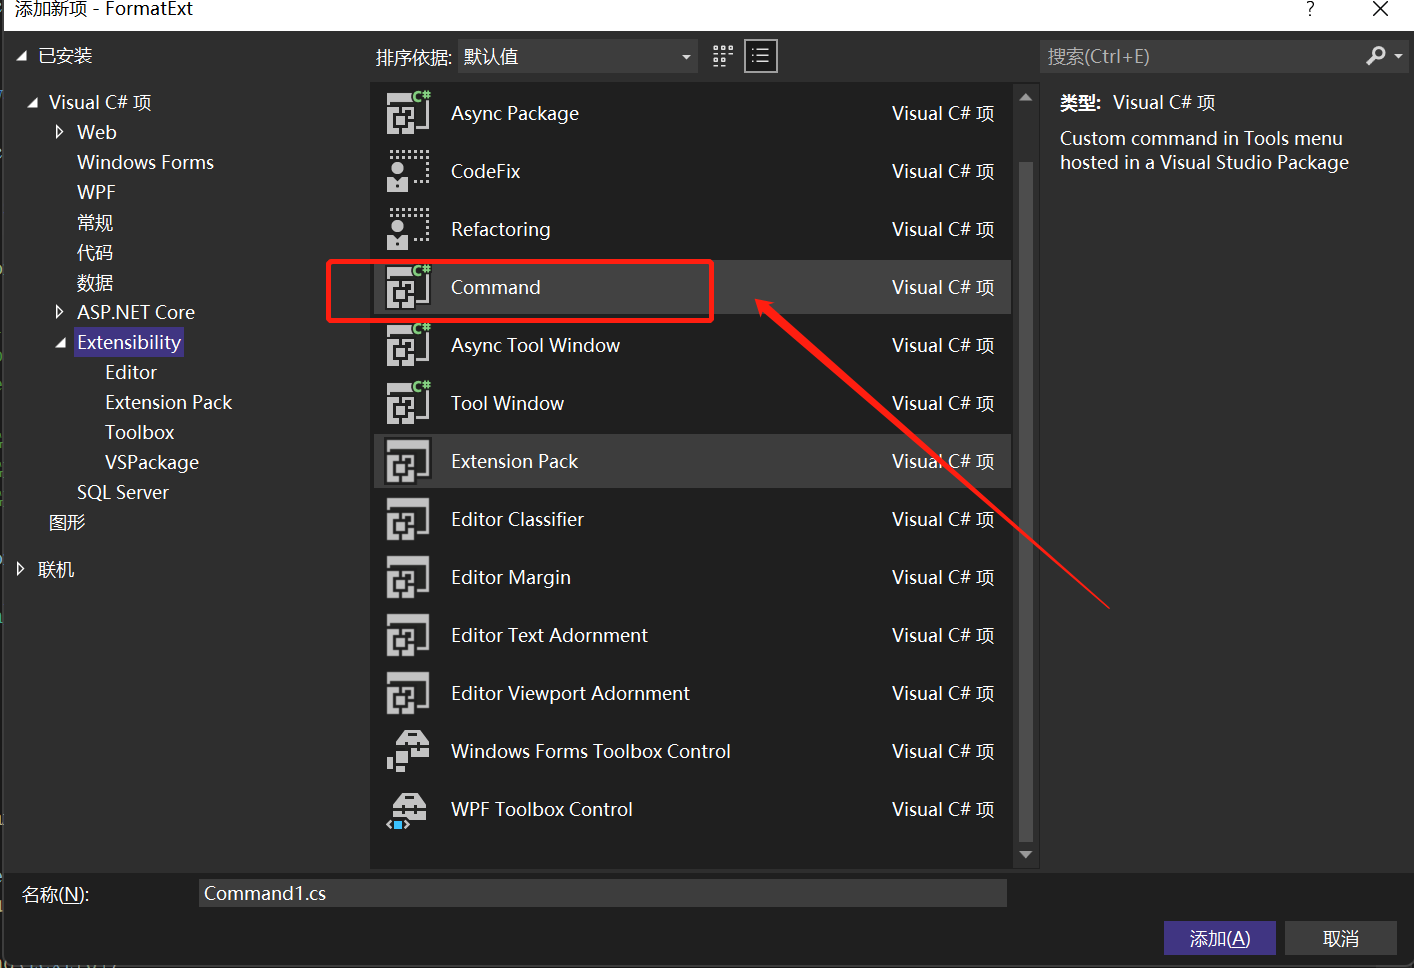This screenshot has height=968, width=1414.
Task: Click the scrollbar up arrow
Action: click(x=1025, y=97)
